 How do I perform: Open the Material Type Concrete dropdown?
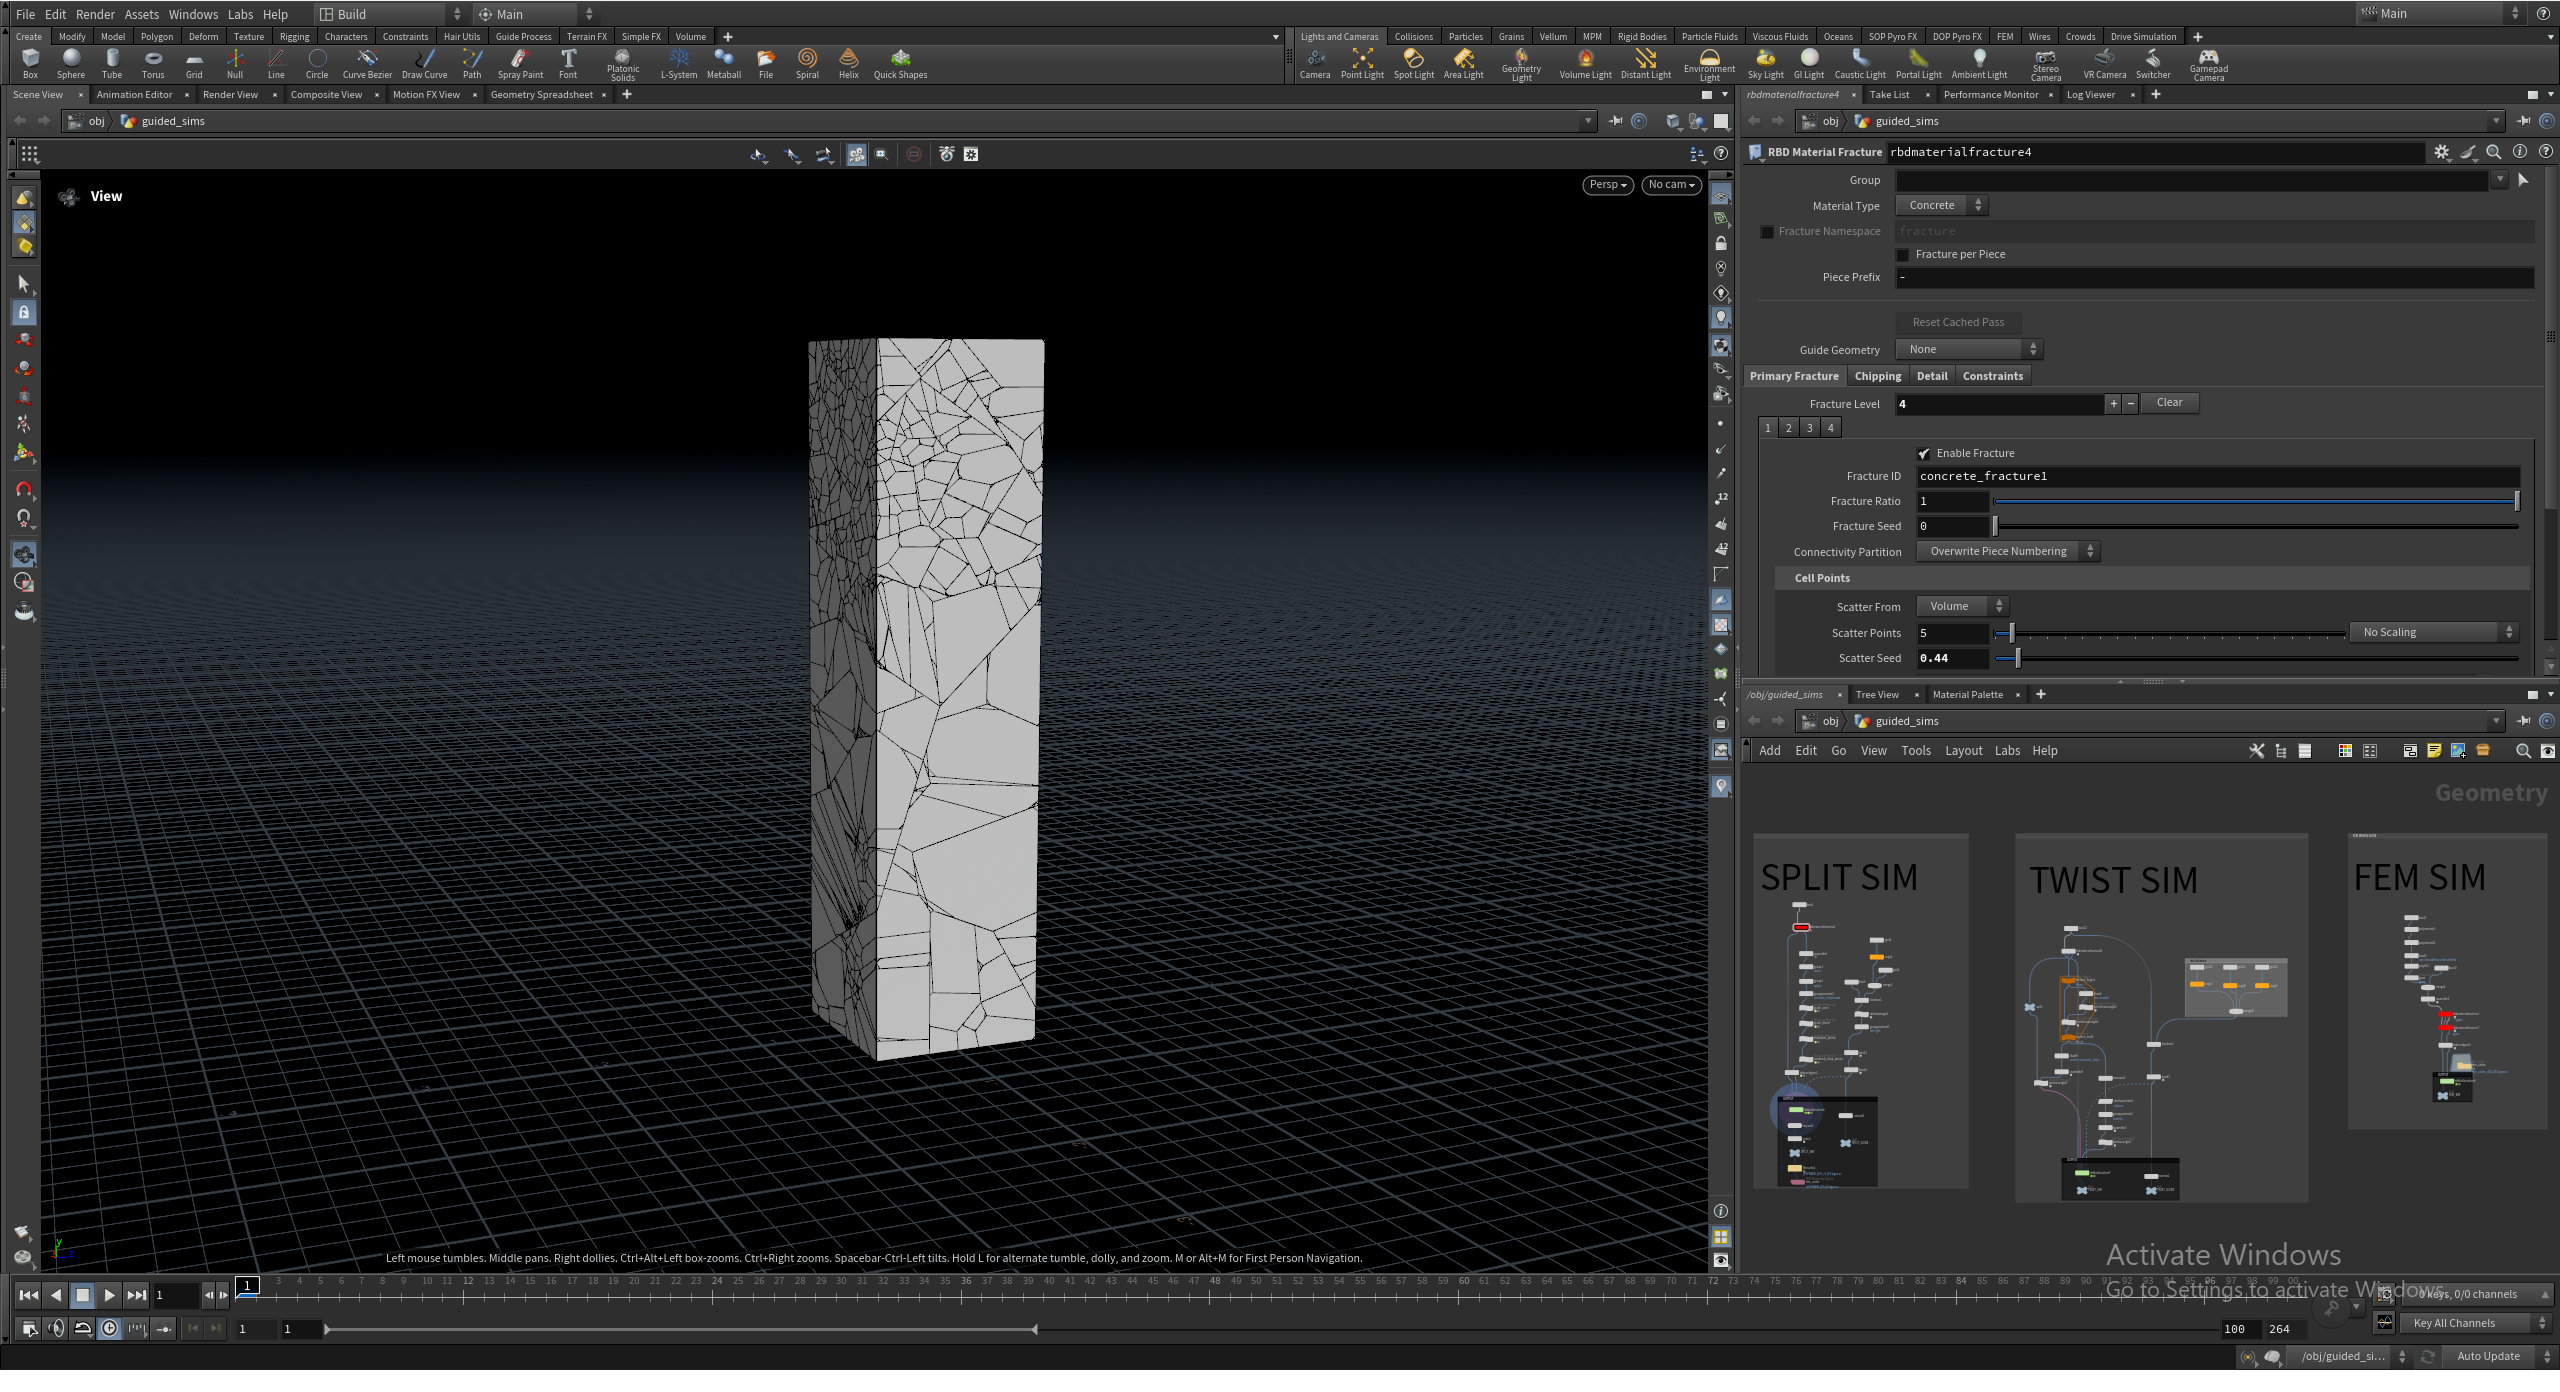pos(1939,205)
